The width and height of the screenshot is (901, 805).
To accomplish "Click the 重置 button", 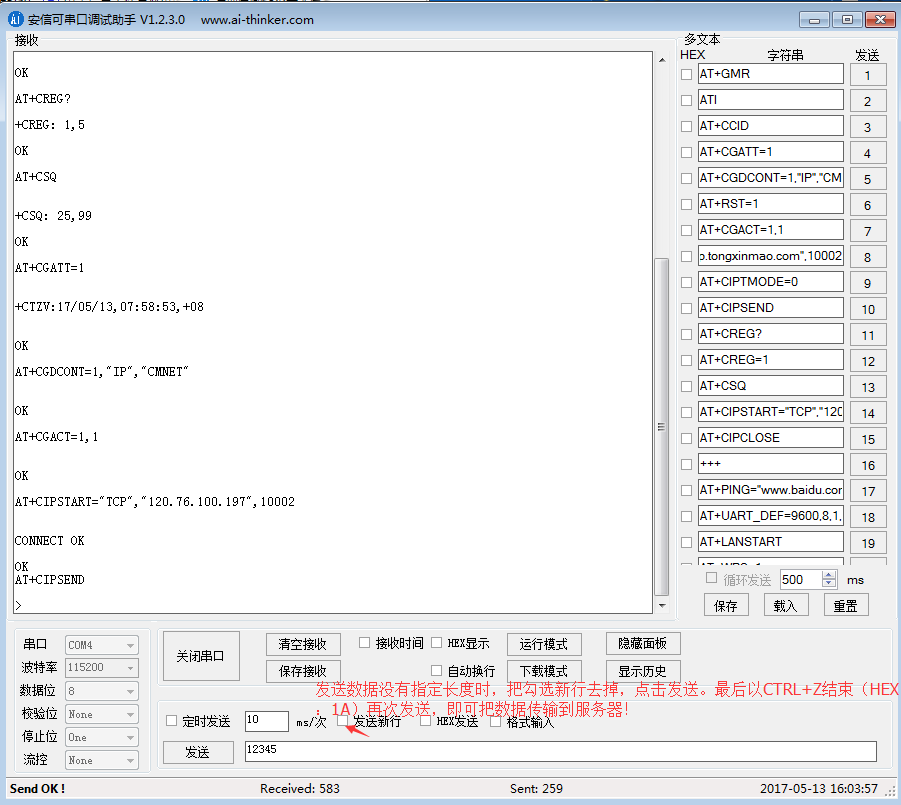I will (x=846, y=605).
